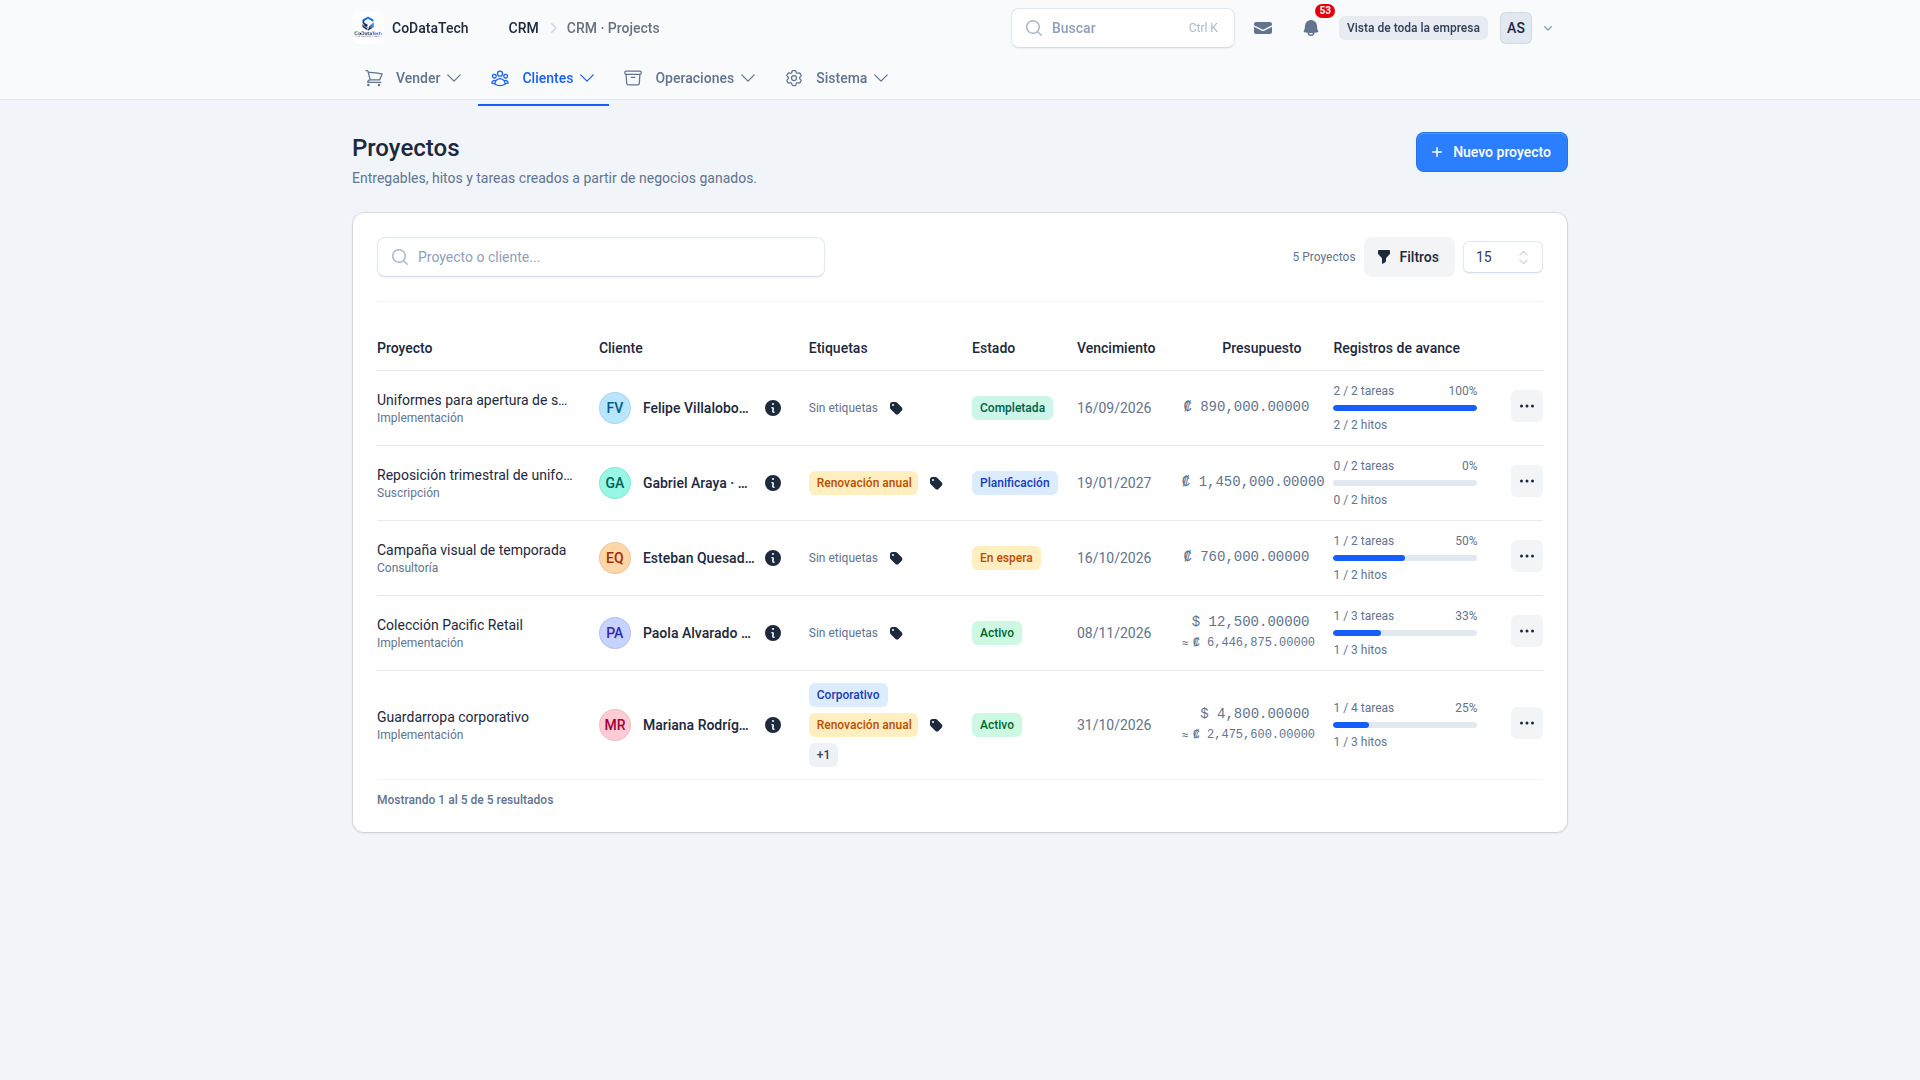The image size is (1920, 1080).
Task: Click the 5 Proyectos count label
Action: coord(1324,257)
